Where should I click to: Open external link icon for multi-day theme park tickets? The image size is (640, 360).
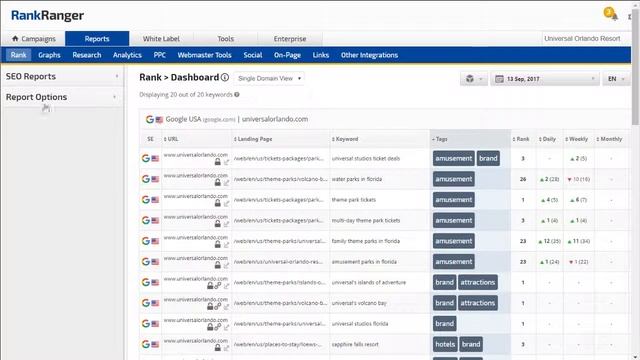pyautogui.click(x=226, y=224)
